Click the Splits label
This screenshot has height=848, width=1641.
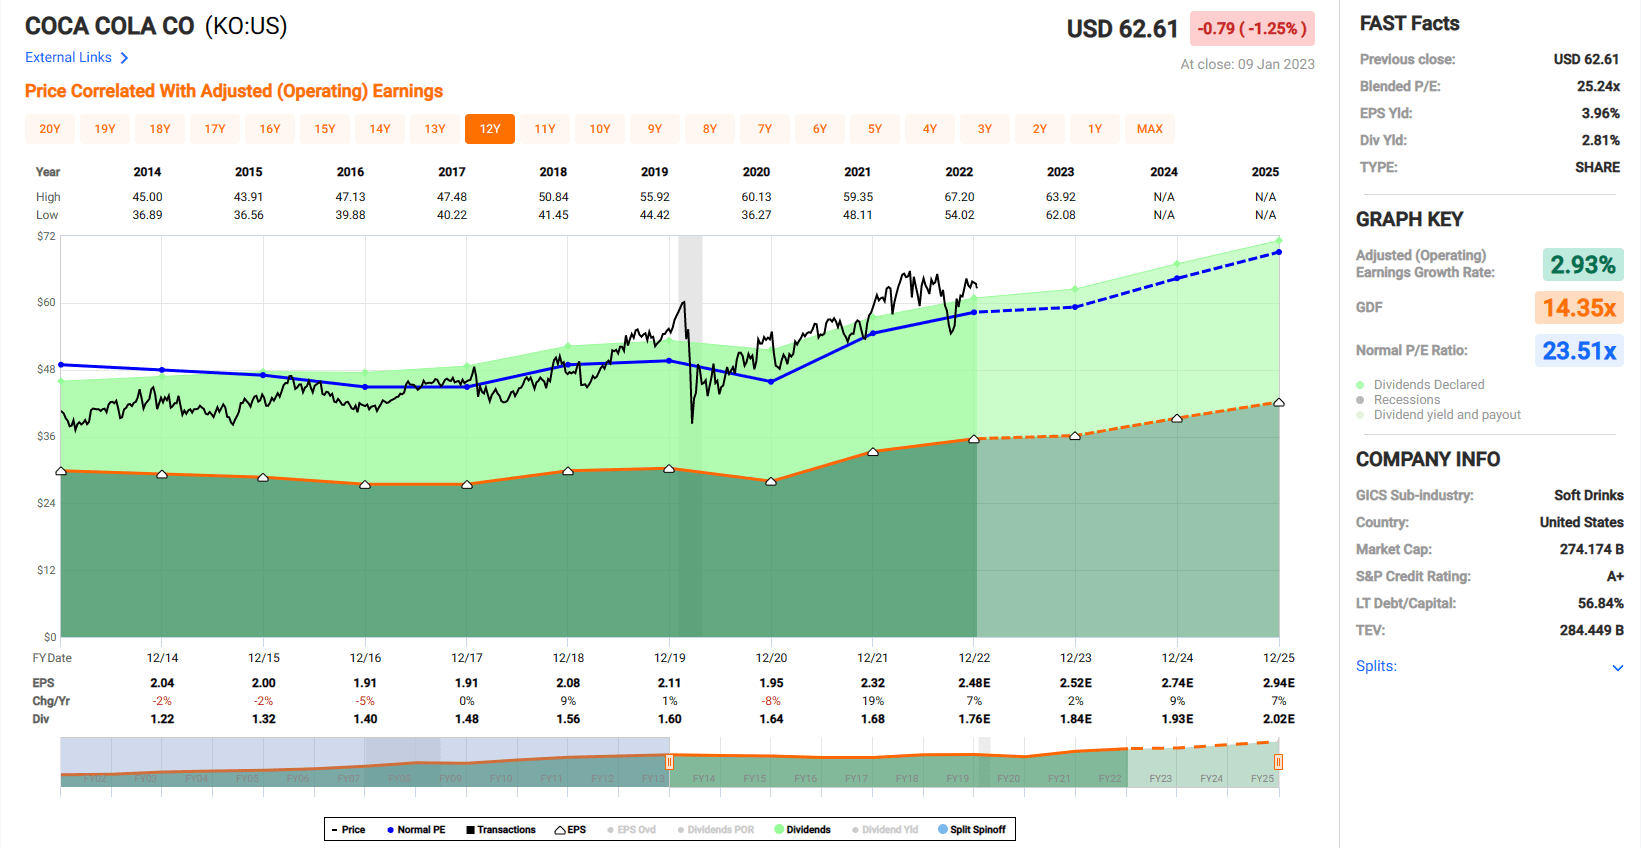point(1376,666)
